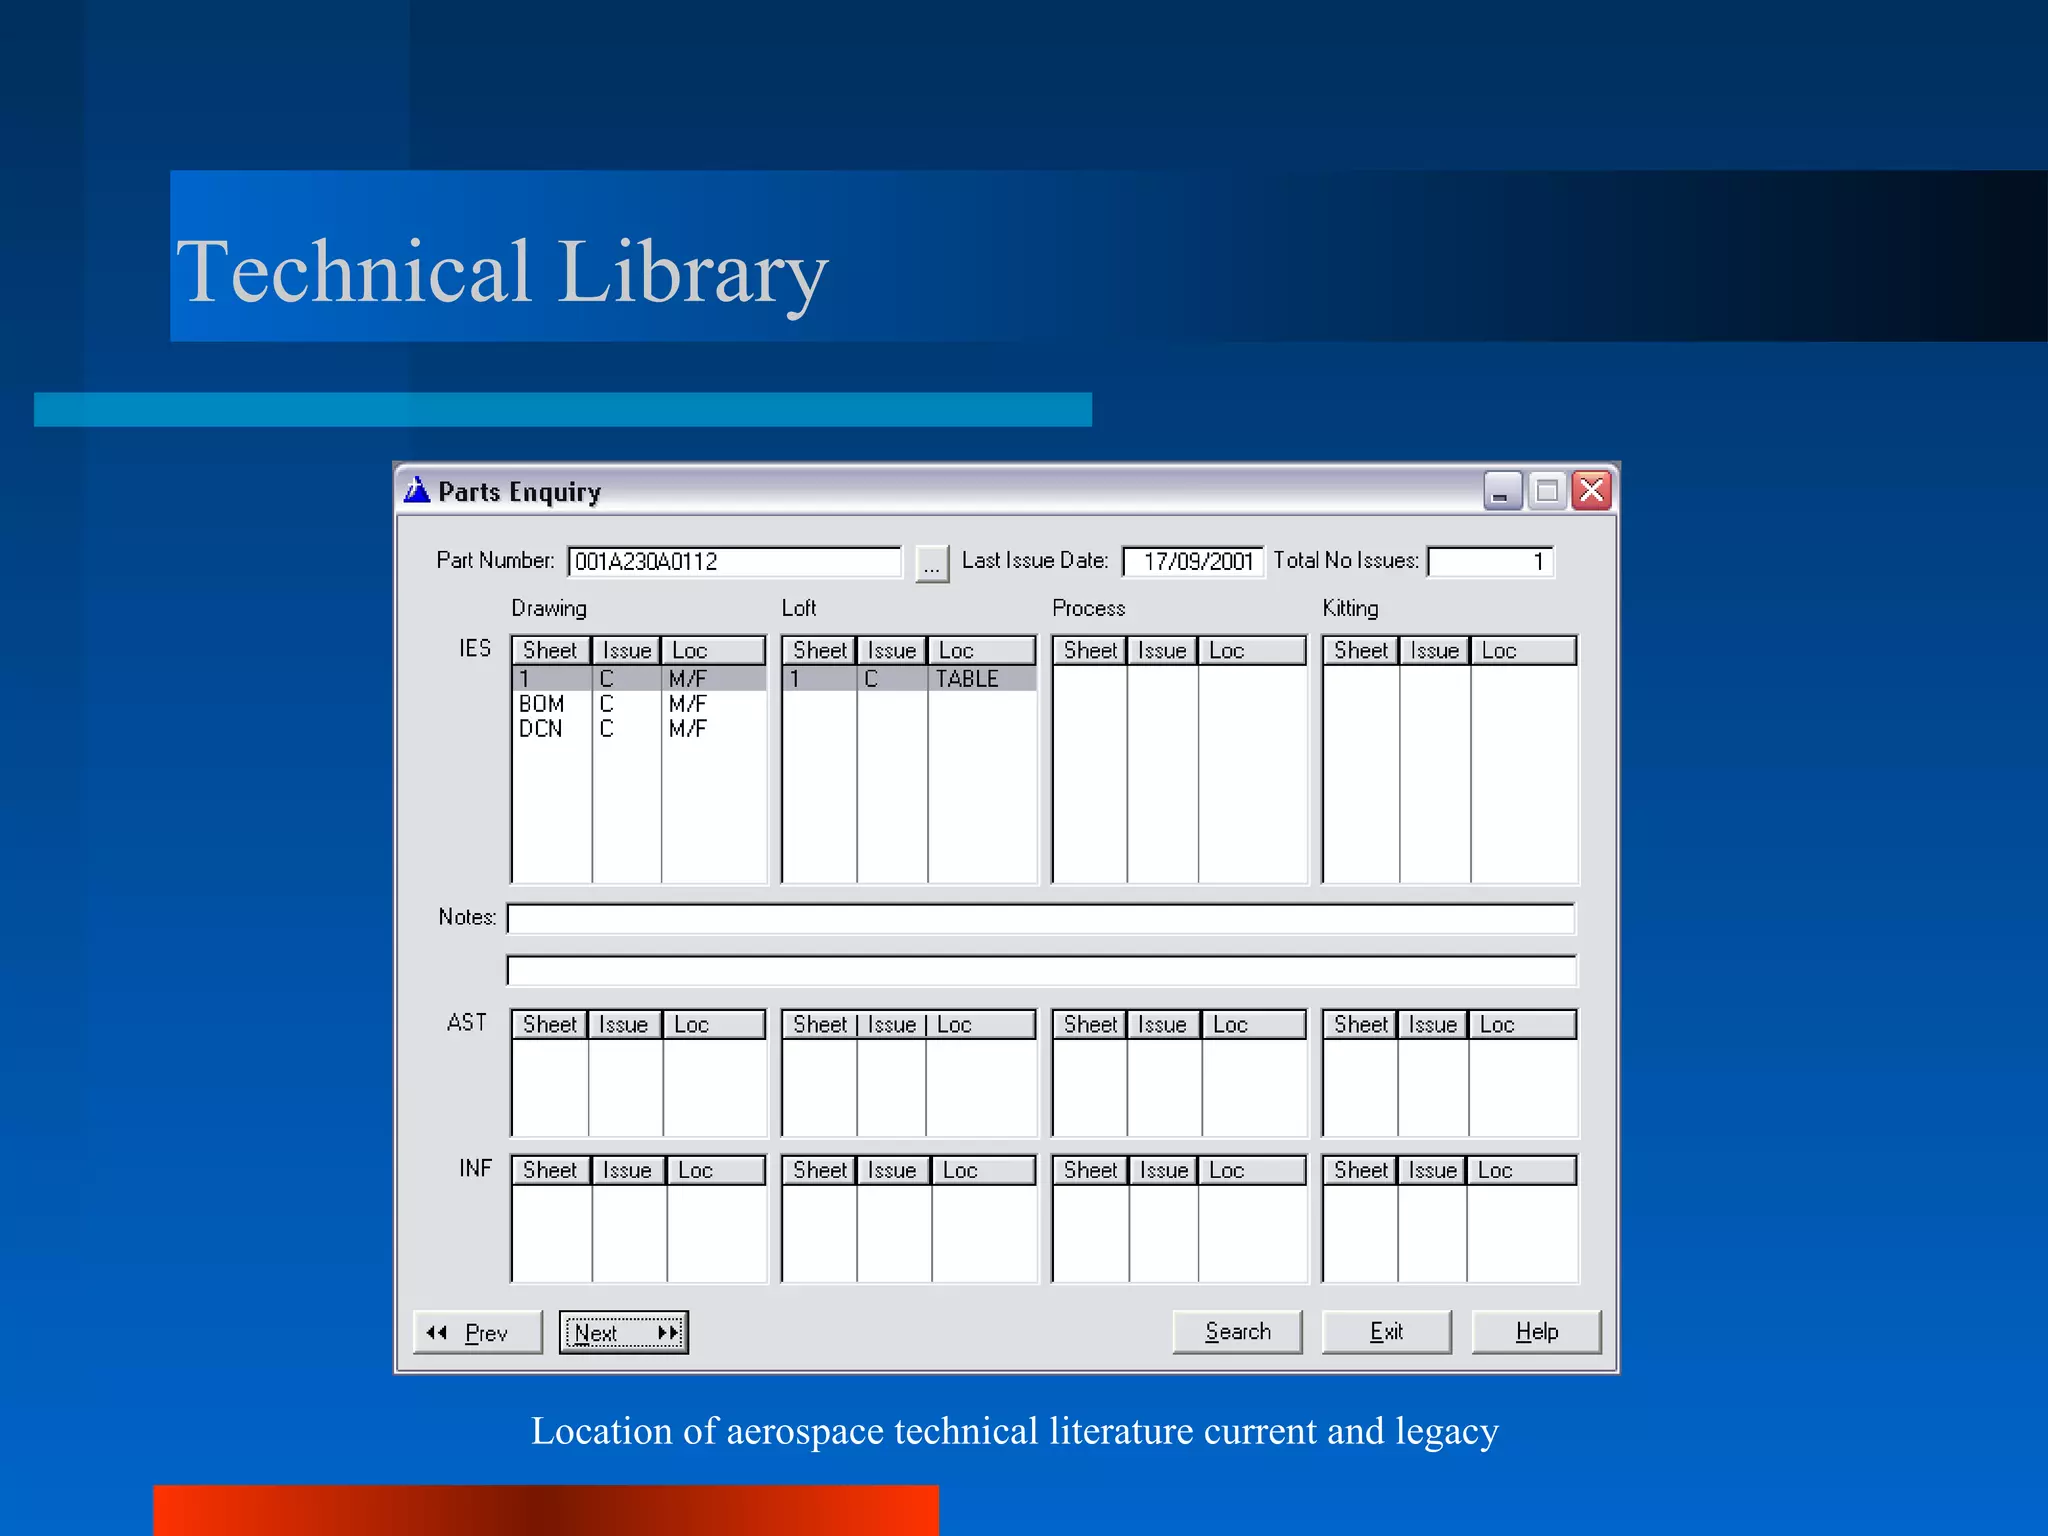Click the Sheet header in INF Kitting list
This screenshot has width=2048, height=1536.
pyautogui.click(x=1360, y=1170)
